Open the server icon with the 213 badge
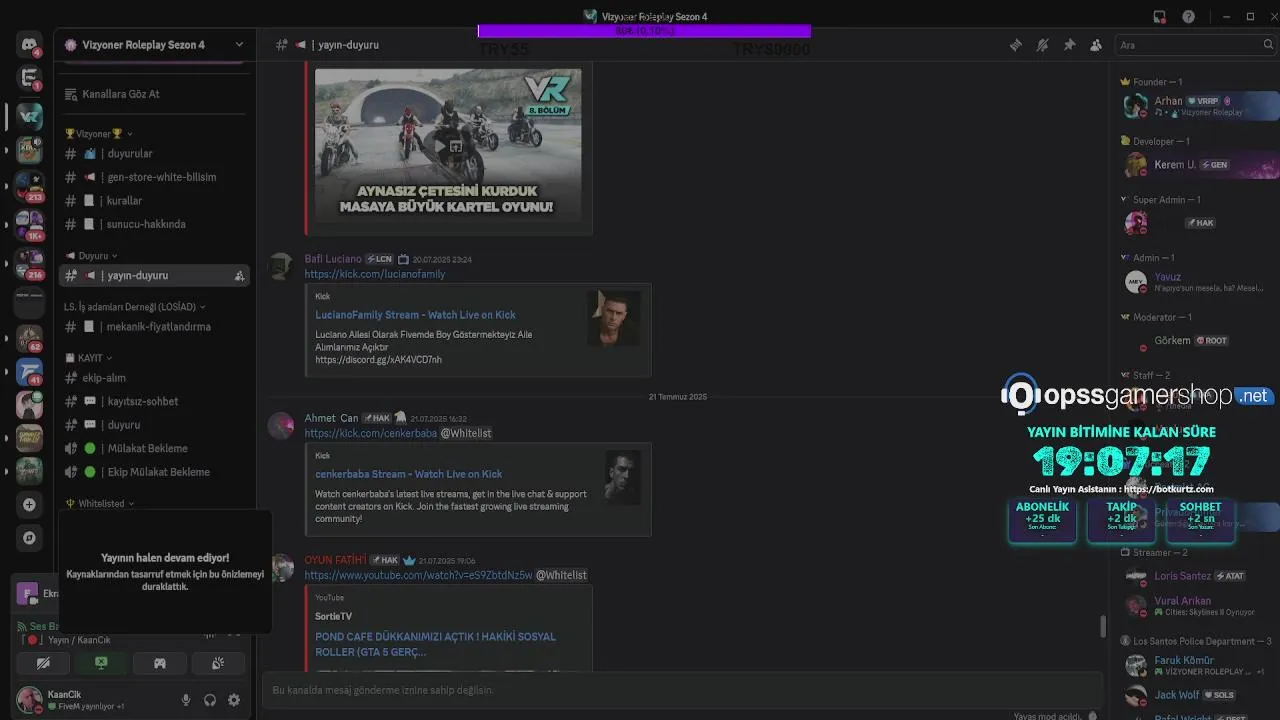The width and height of the screenshot is (1280, 720). coord(29,187)
